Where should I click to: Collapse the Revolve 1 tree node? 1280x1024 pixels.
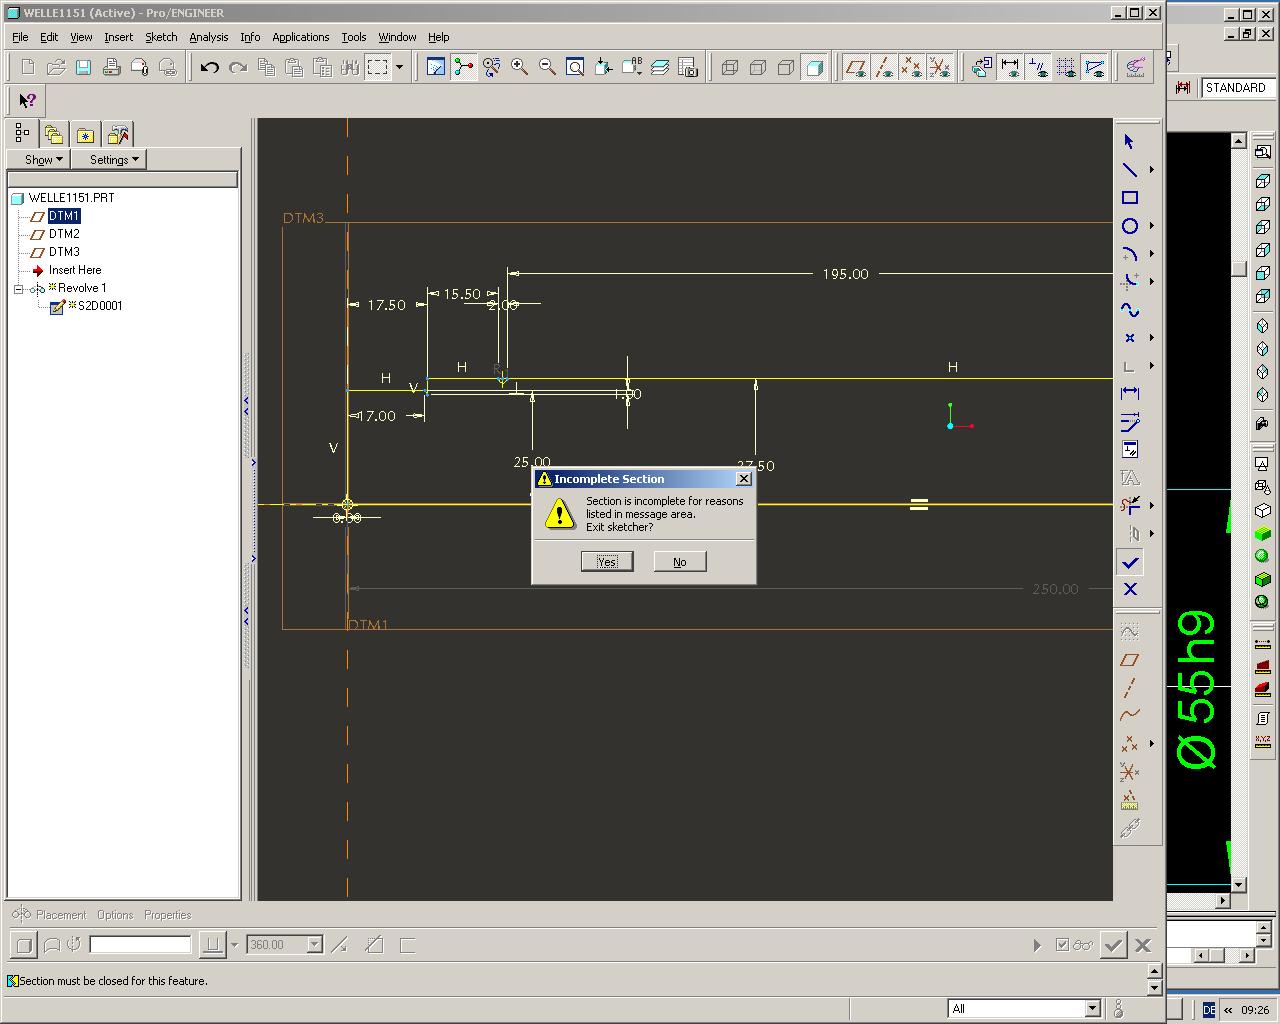tap(18, 289)
